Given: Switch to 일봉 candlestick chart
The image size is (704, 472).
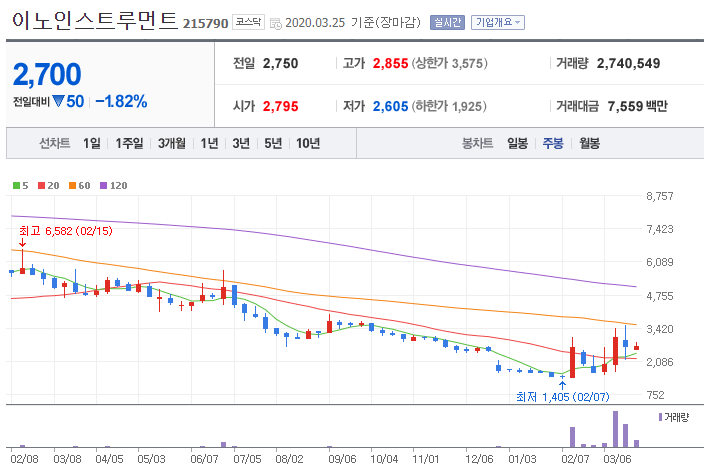Looking at the screenshot, I should [x=517, y=143].
